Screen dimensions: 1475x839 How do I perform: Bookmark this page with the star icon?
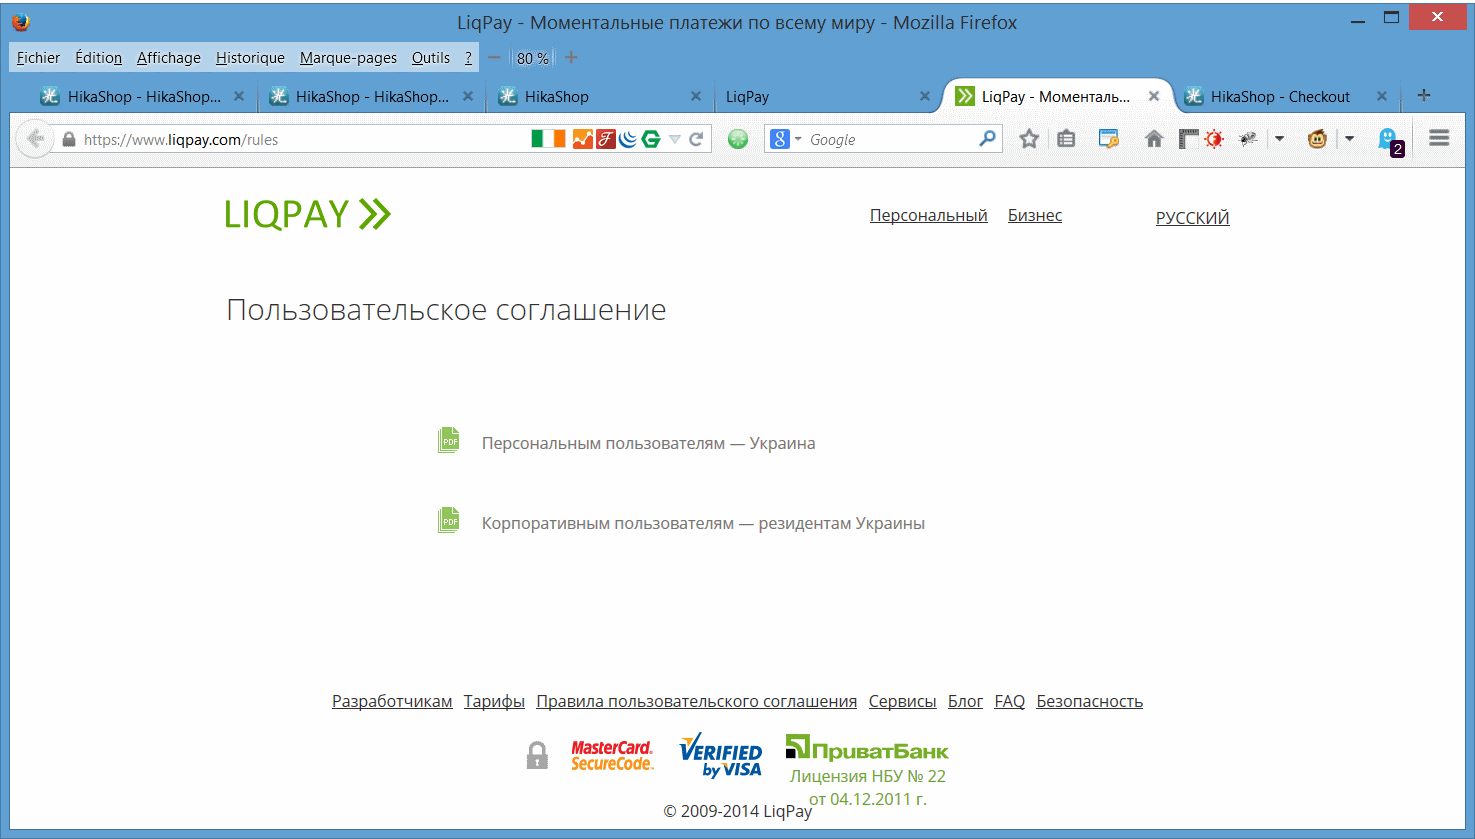coord(1029,139)
